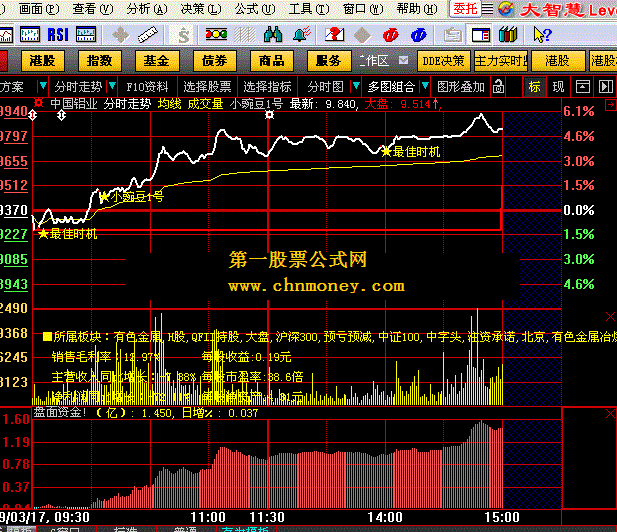Close the 盘面资金 panel with red X
Image resolution: width=617 pixels, height=532 pixels.
pos(610,414)
